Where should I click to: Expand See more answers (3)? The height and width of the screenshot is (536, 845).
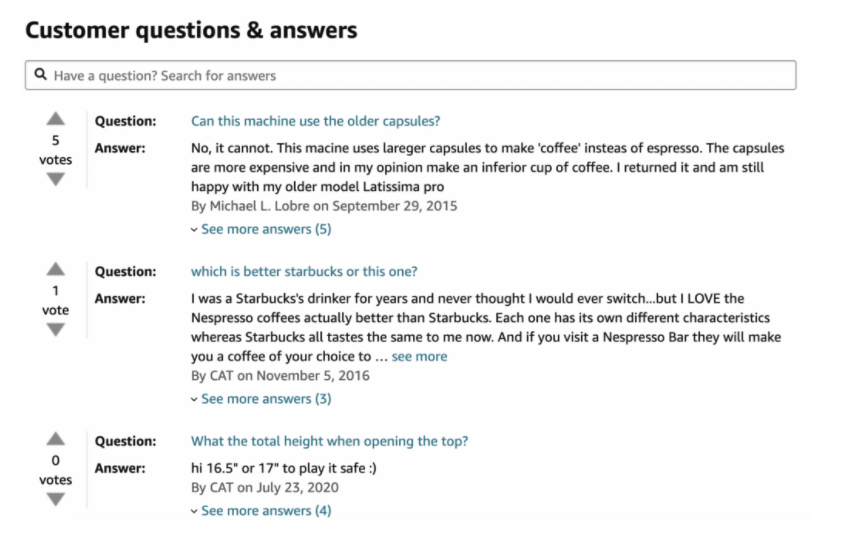point(266,399)
